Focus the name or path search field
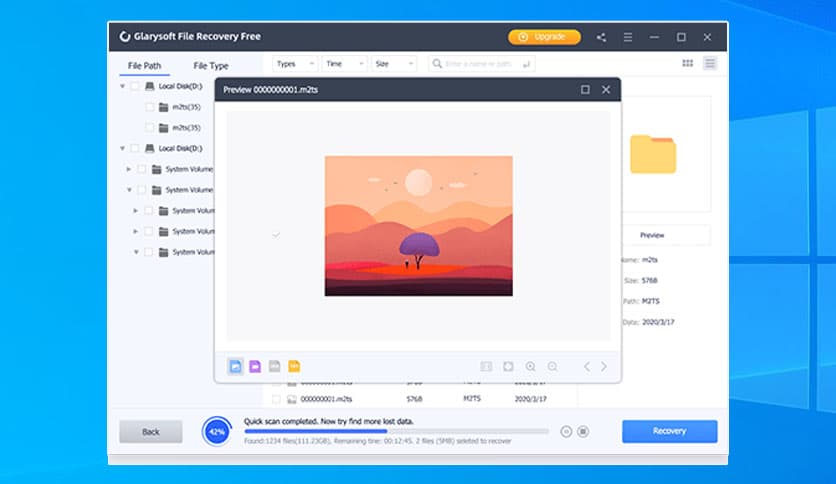Image resolution: width=836 pixels, height=484 pixels. 481,64
